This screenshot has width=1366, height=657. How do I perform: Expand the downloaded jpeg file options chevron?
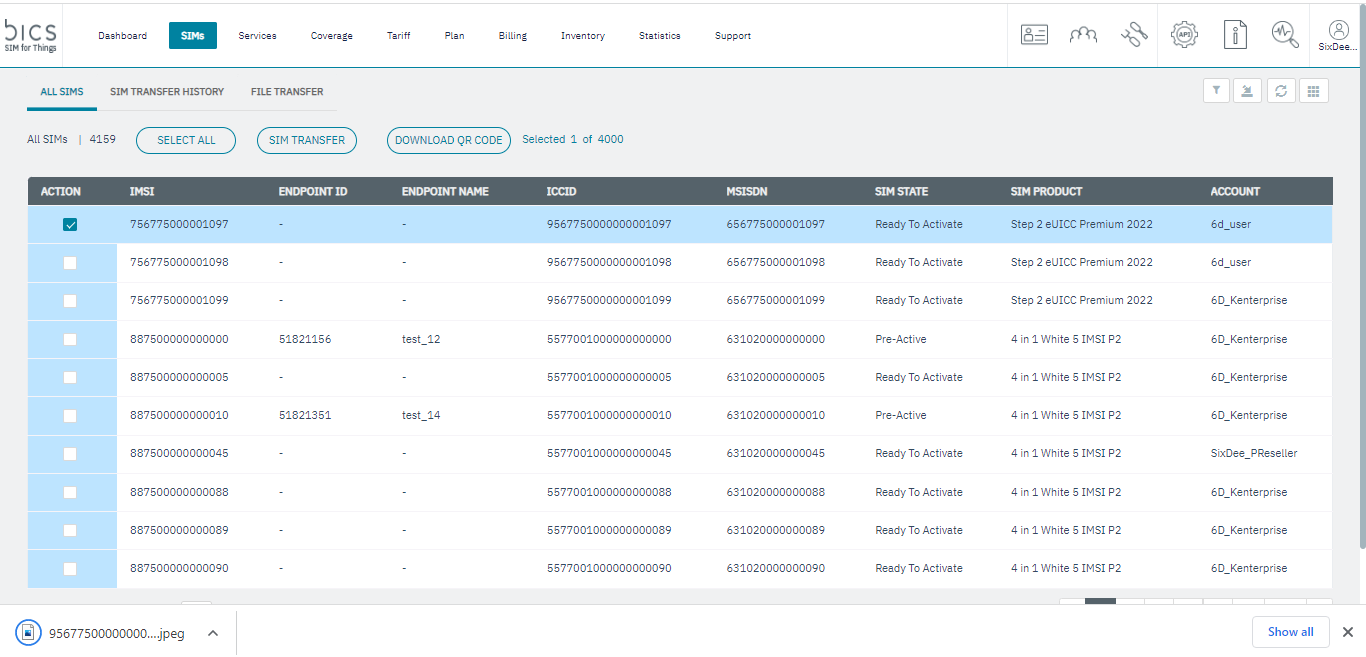point(213,633)
